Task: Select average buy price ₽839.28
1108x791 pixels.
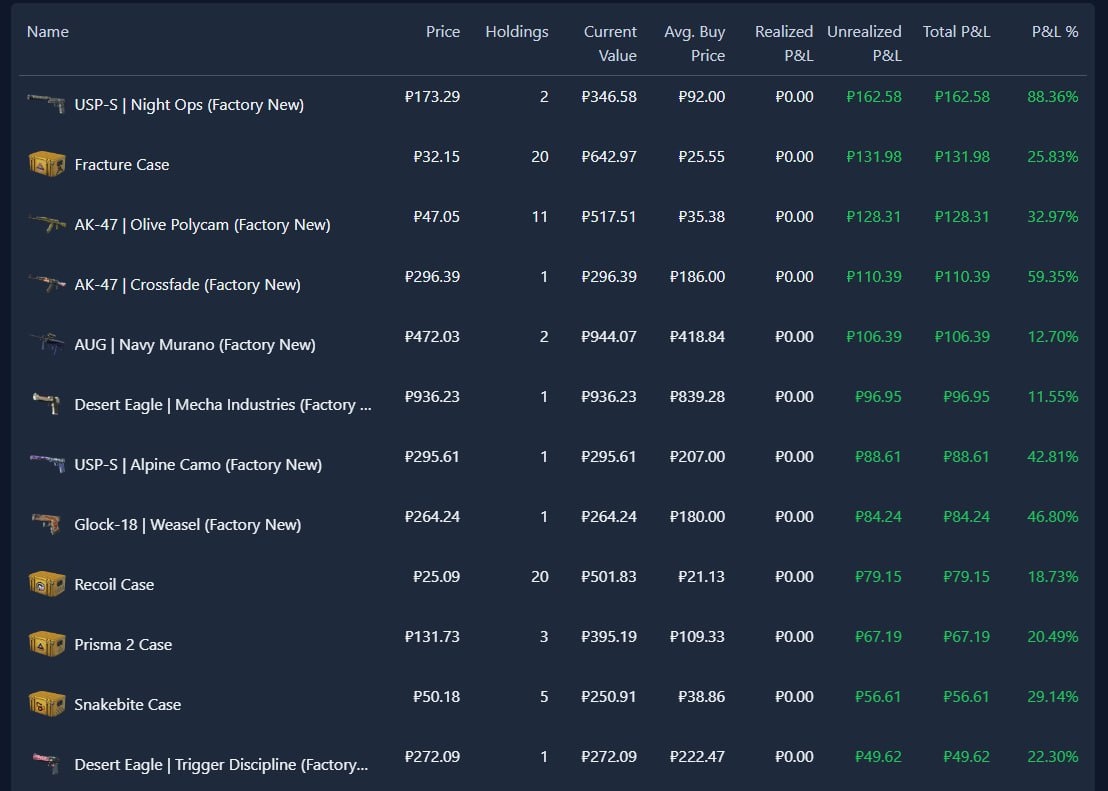Action: [697, 397]
